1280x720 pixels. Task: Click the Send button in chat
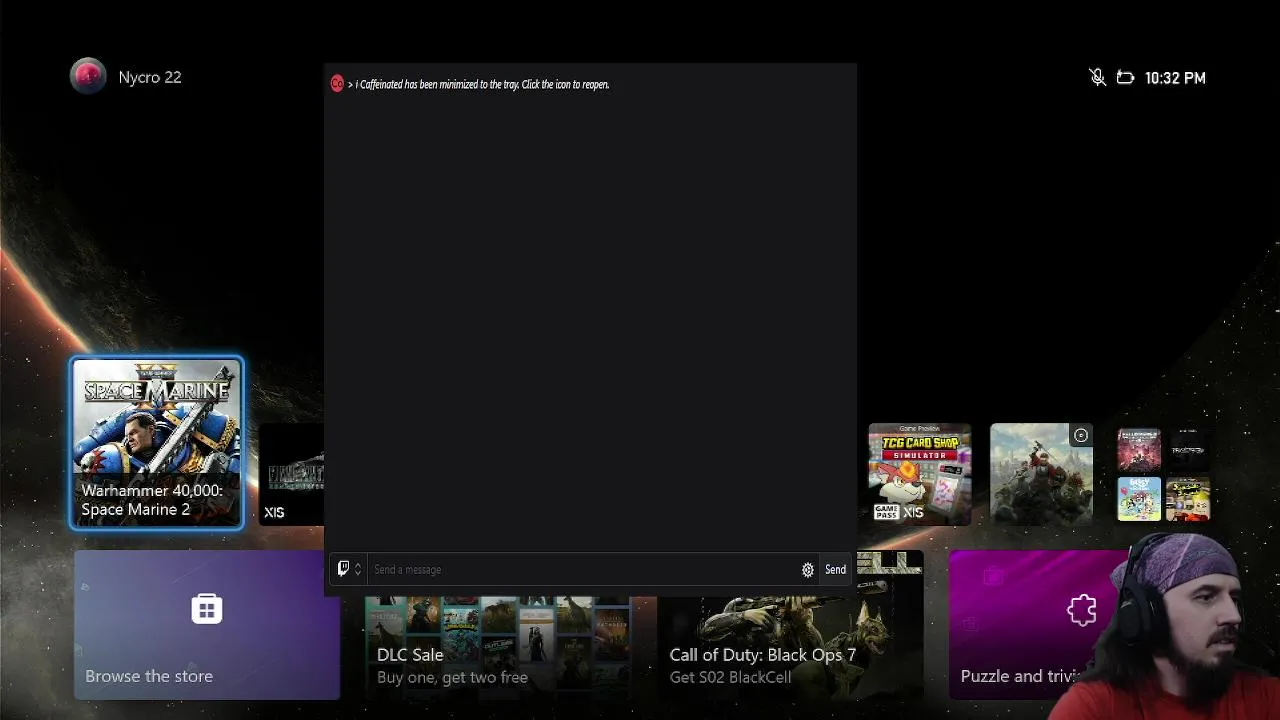click(835, 569)
